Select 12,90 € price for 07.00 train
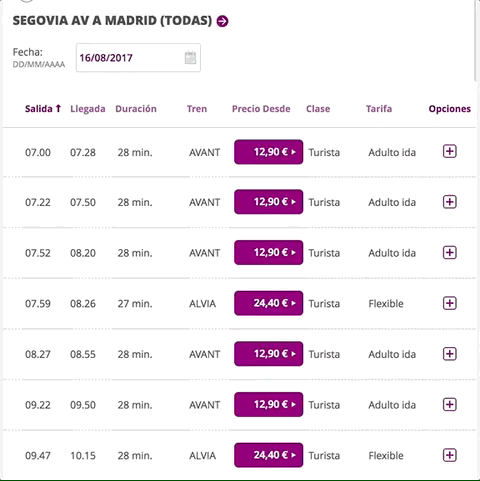This screenshot has height=481, width=480. tap(269, 152)
